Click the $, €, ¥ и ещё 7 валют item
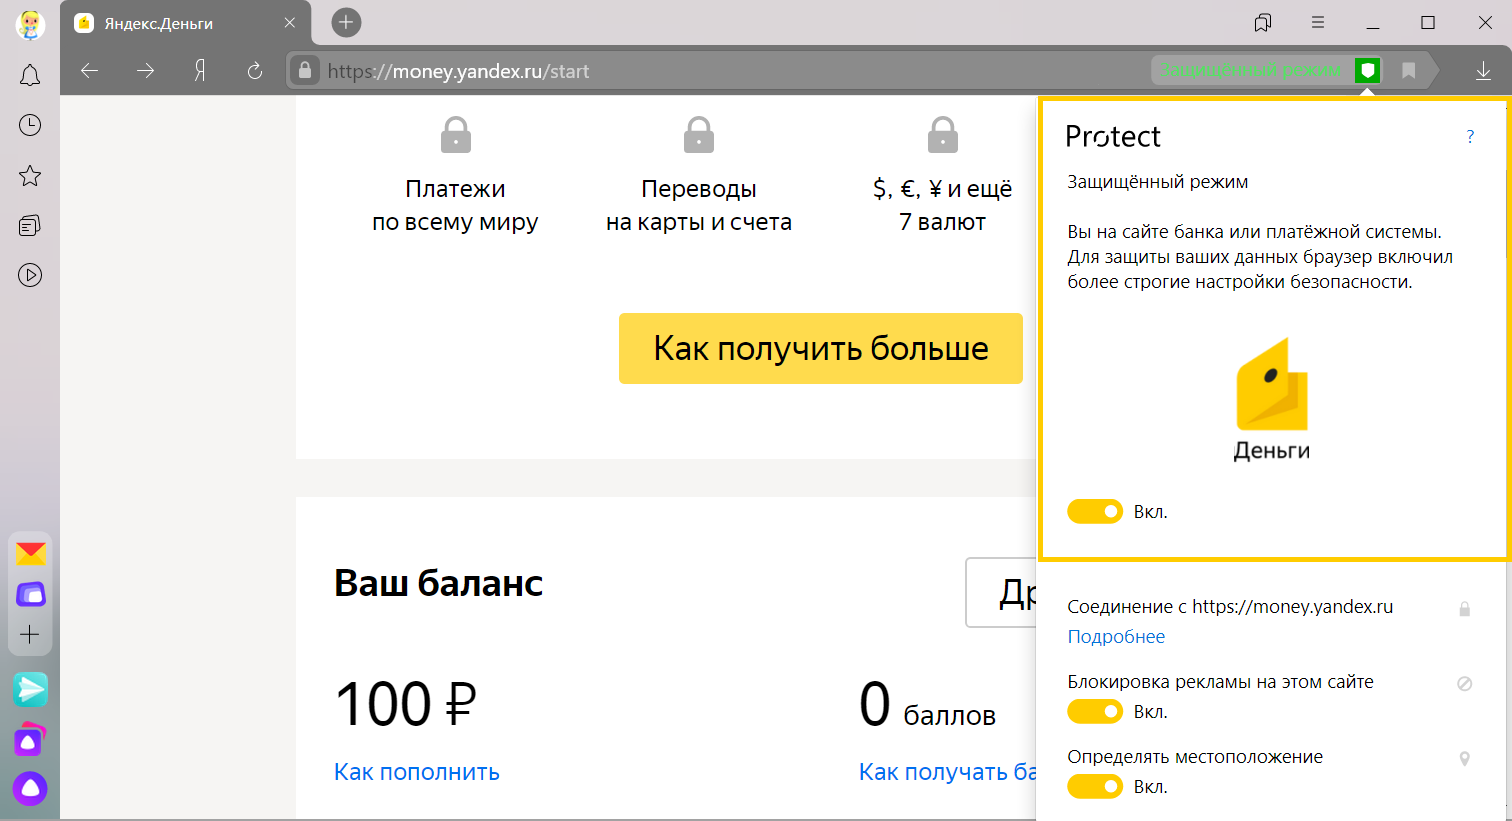Screen dimensions: 1512x821 point(942,176)
